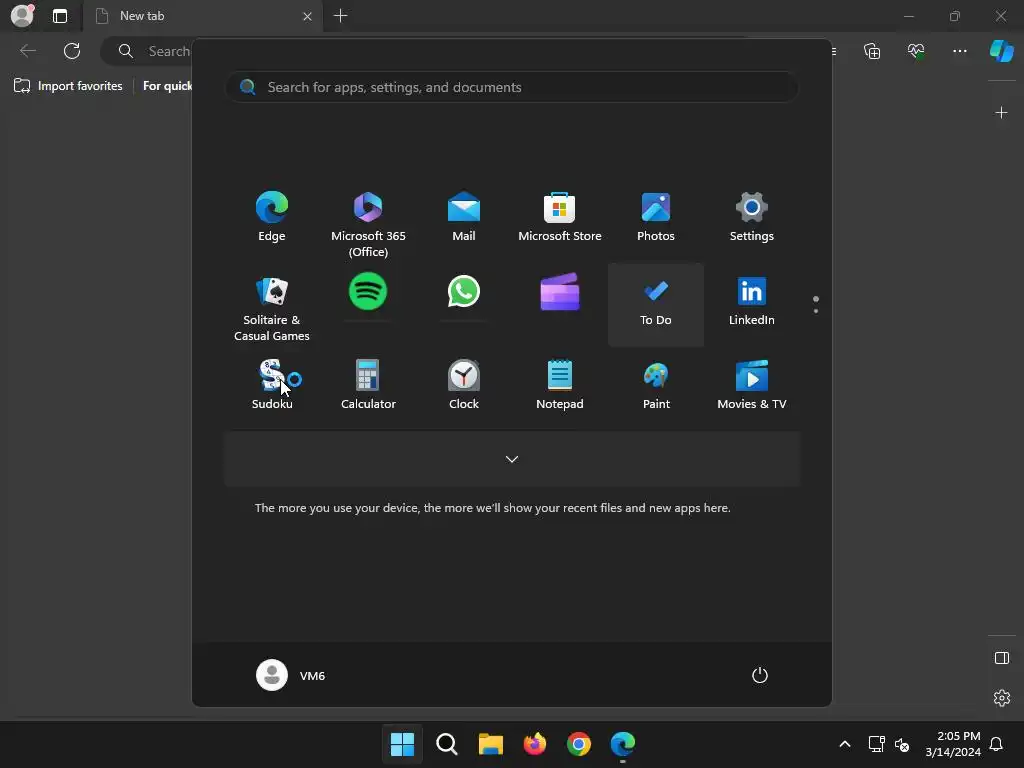Launch Movies & TV
The height and width of the screenshot is (768, 1024).
[752, 385]
